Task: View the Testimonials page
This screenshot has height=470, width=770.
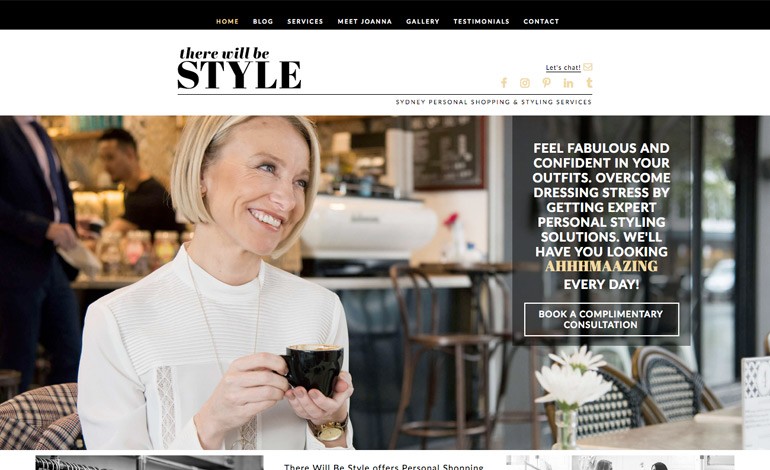Action: point(481,22)
